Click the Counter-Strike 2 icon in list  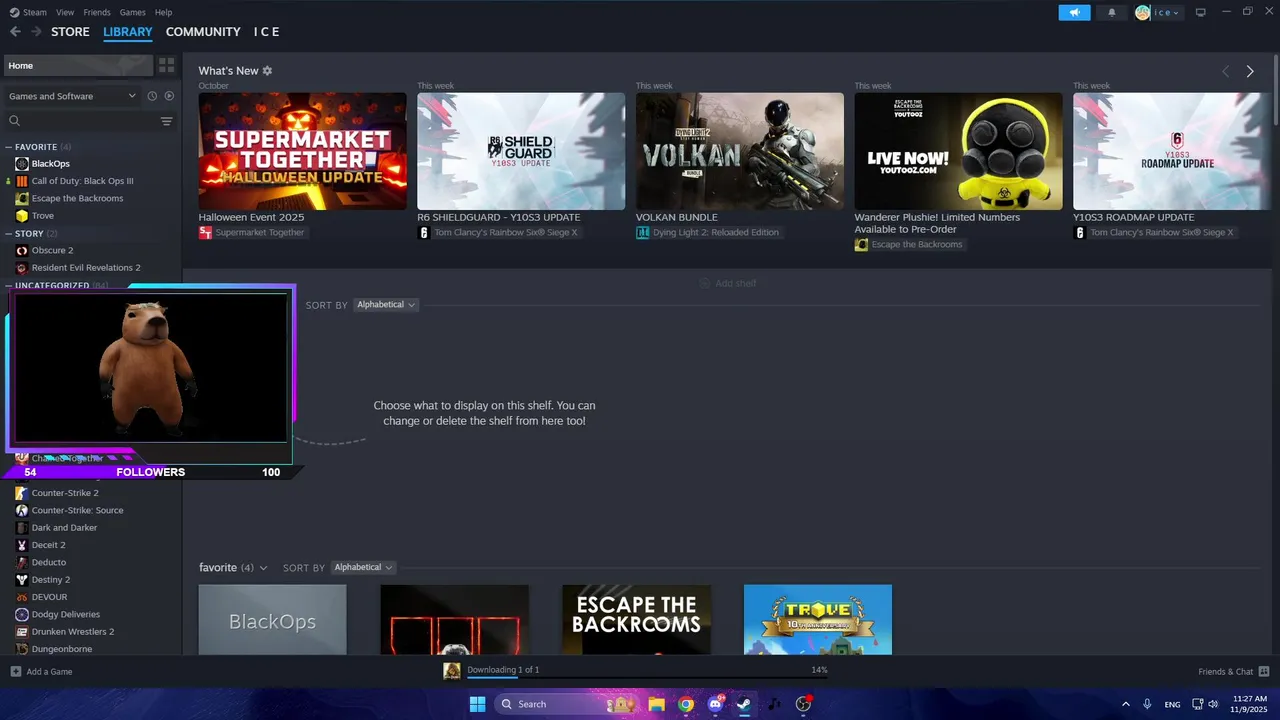22,493
